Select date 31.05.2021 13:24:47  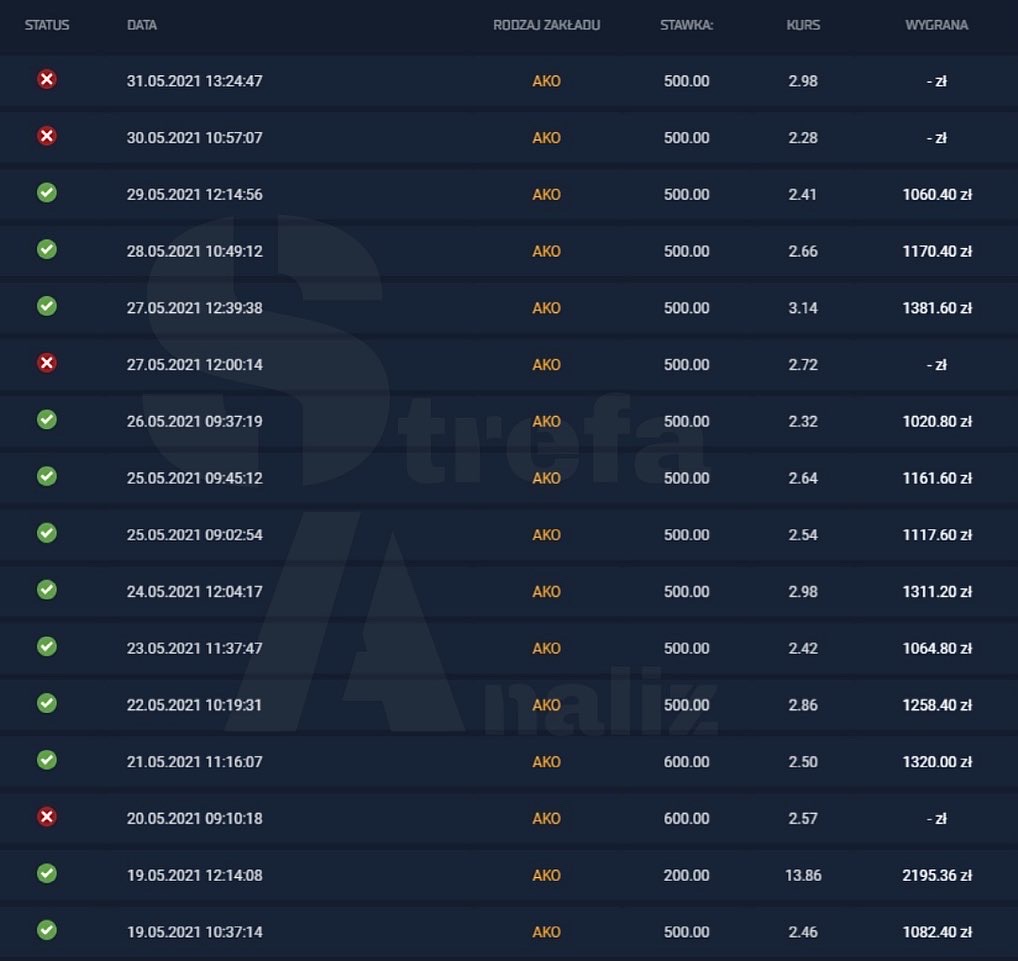195,81
